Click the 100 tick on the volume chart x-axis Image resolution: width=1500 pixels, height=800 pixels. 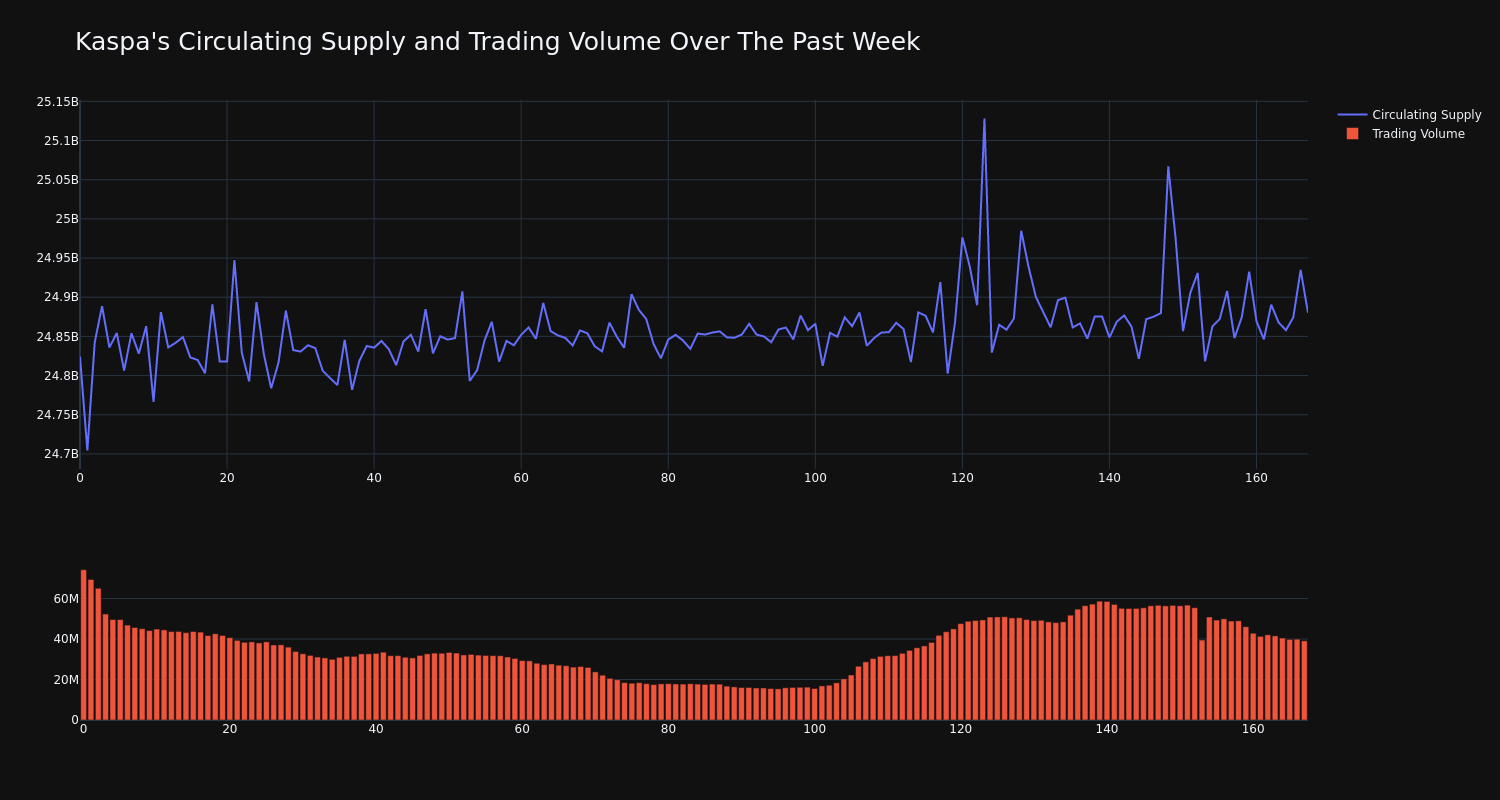pyautogui.click(x=815, y=729)
